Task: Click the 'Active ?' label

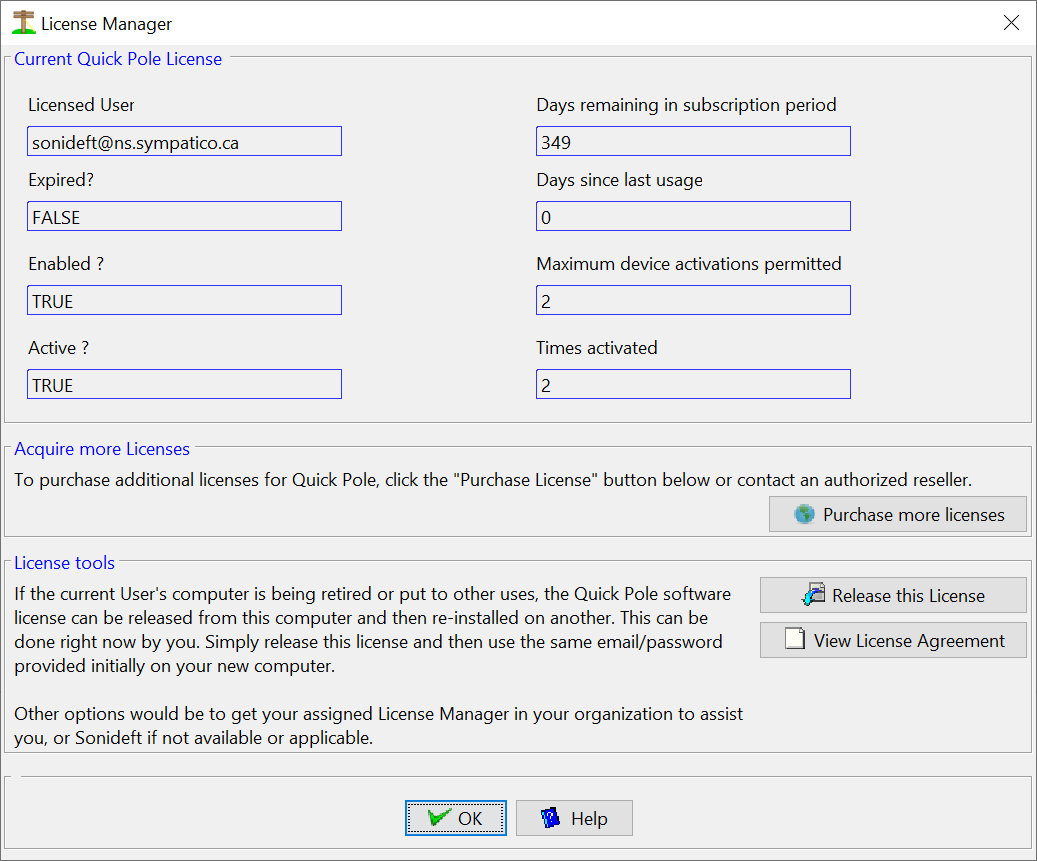Action: click(x=58, y=348)
